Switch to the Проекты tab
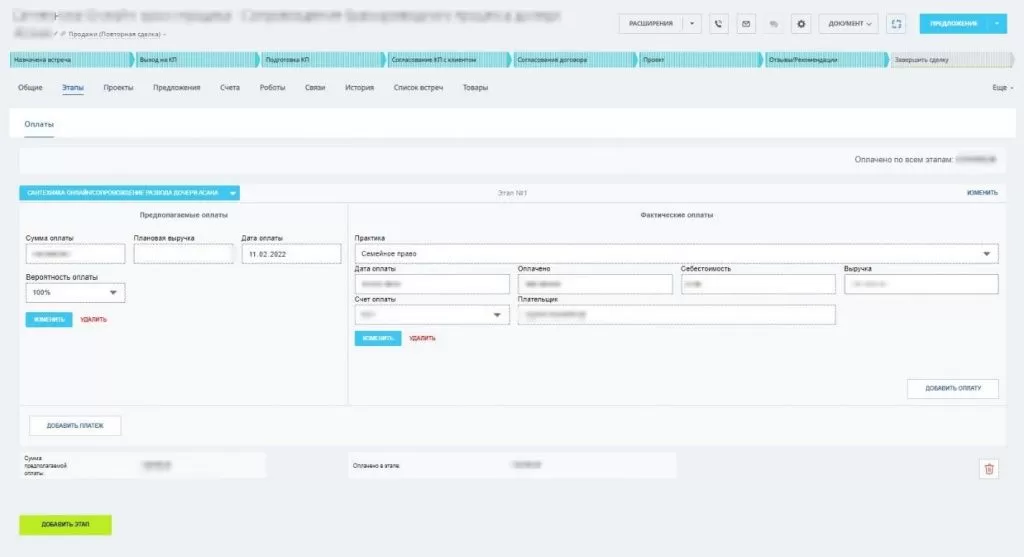1024x557 pixels. (118, 88)
